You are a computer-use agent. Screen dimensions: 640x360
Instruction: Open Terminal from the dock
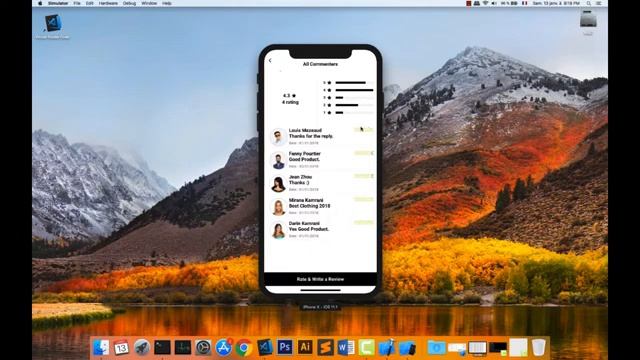coord(162,347)
